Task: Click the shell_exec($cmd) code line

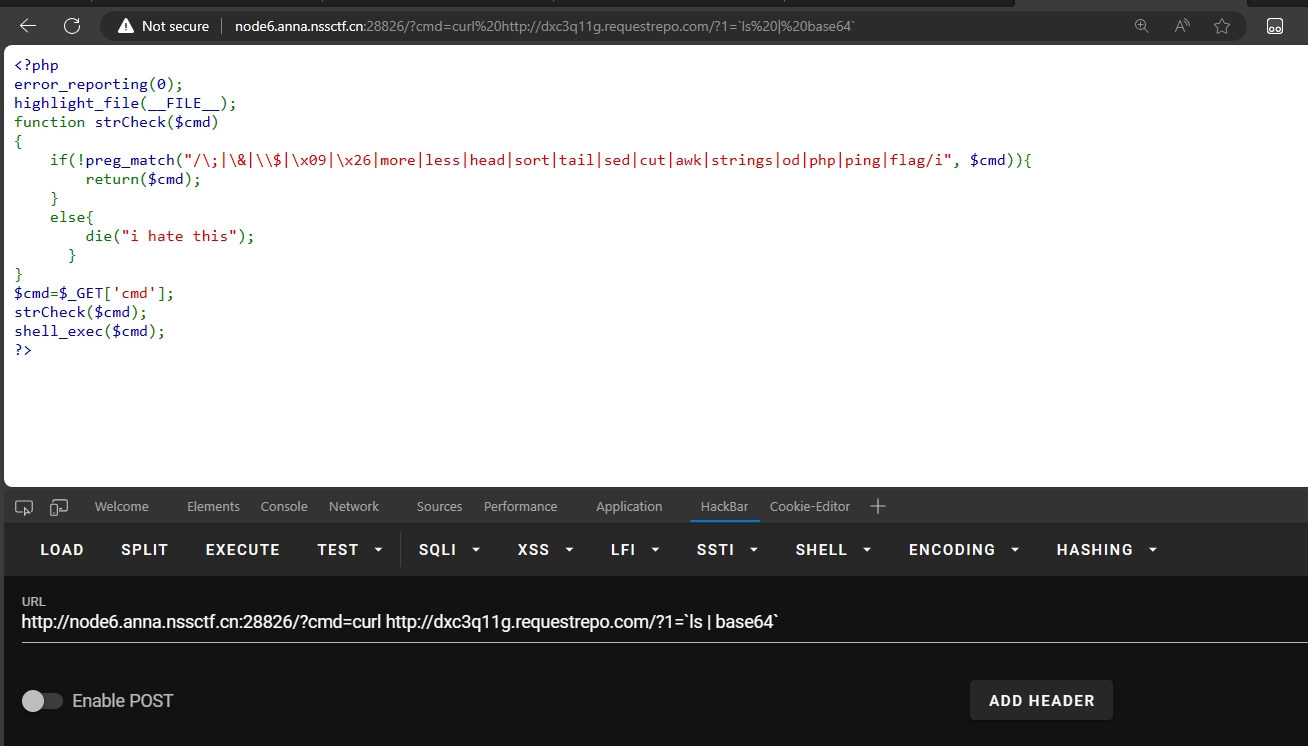Action: pyautogui.click(x=89, y=331)
